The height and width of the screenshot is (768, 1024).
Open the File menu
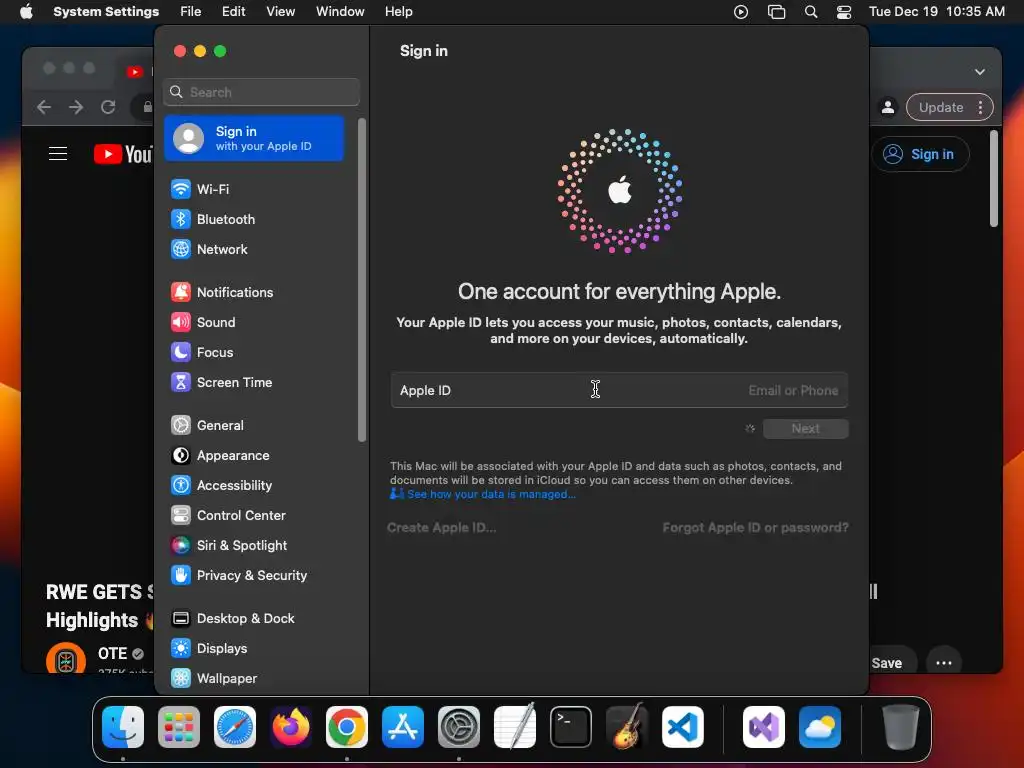click(191, 12)
